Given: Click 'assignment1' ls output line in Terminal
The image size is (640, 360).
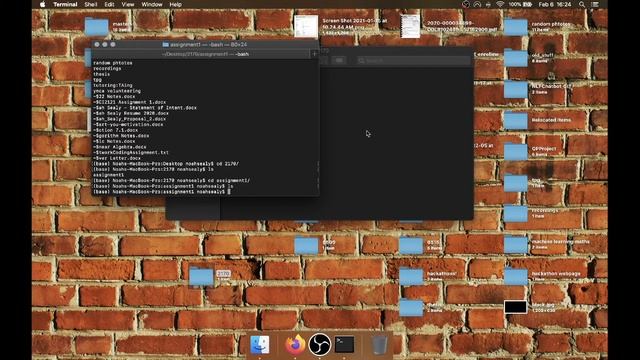Looking at the screenshot, I should point(109,175).
